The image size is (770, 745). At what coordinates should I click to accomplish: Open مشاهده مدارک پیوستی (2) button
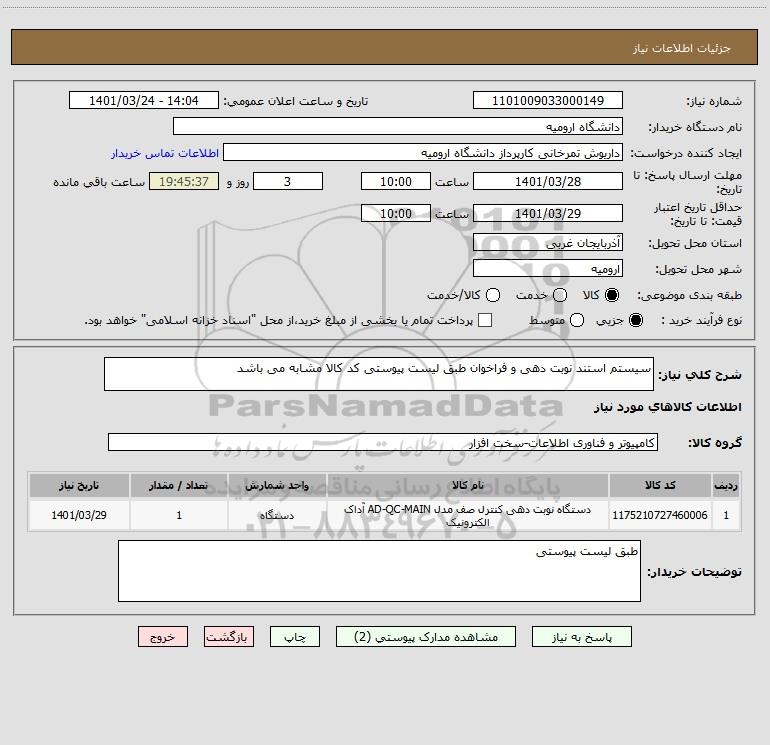426,637
